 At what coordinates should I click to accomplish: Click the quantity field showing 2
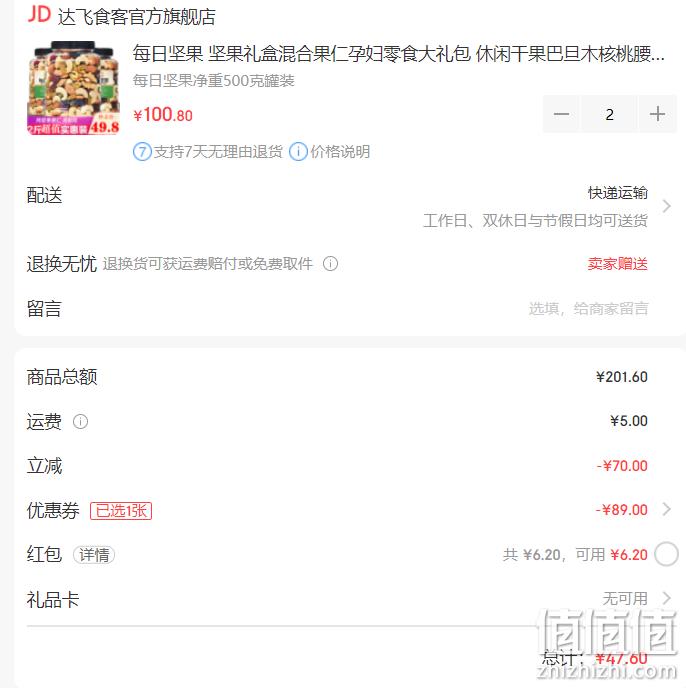click(x=609, y=114)
